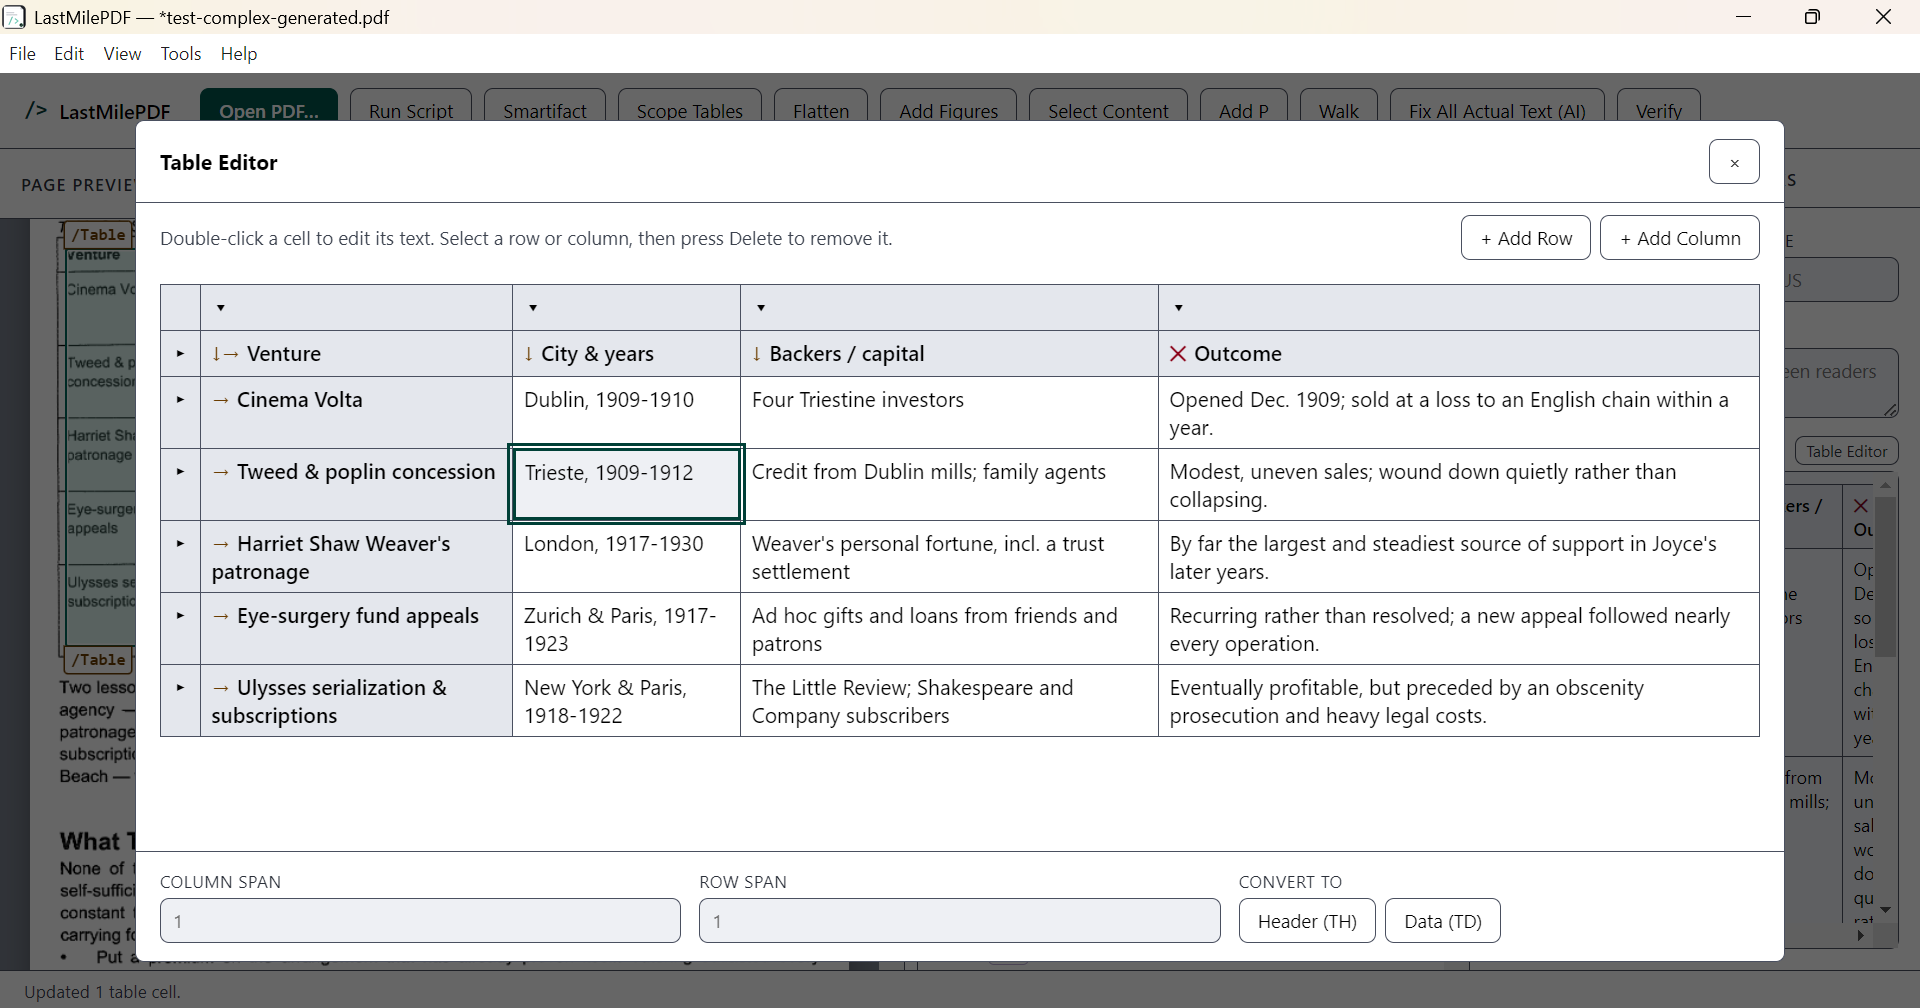
Task: Open Backers / capital column selector arrow
Action: [761, 308]
